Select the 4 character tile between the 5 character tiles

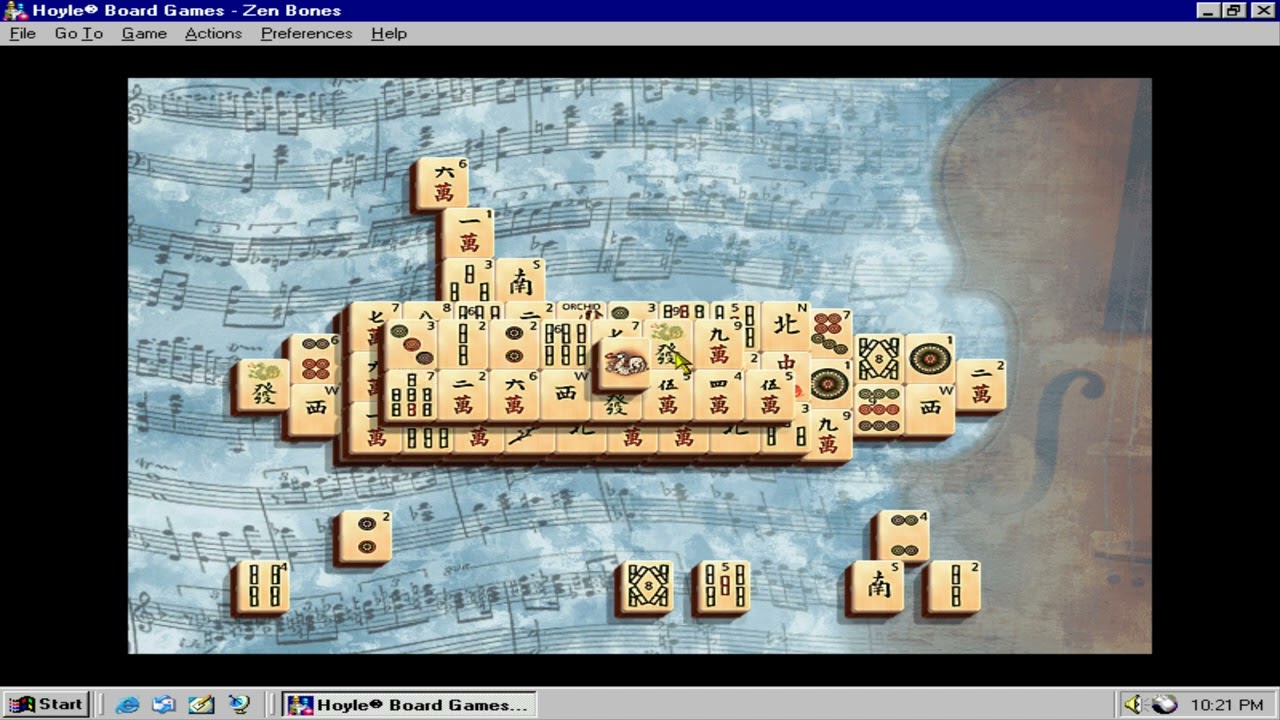tap(719, 395)
